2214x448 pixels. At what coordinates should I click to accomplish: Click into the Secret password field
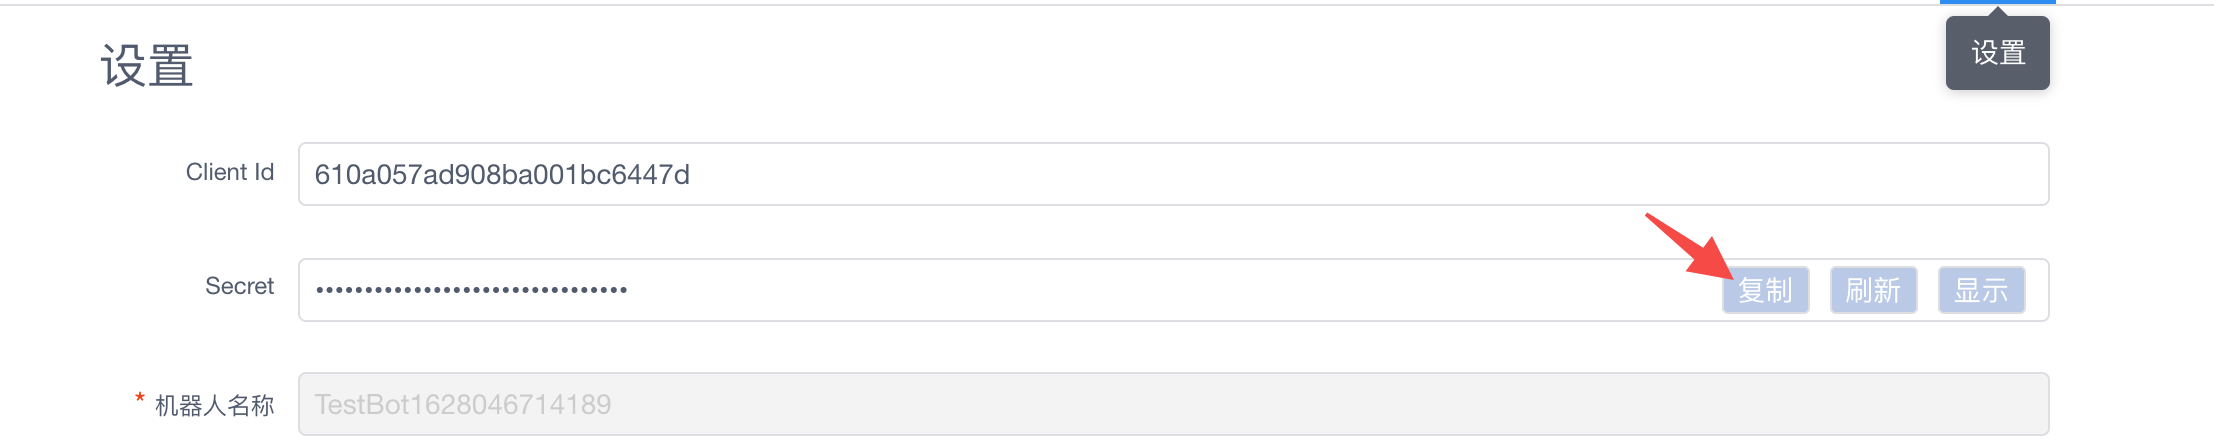coord(1000,290)
